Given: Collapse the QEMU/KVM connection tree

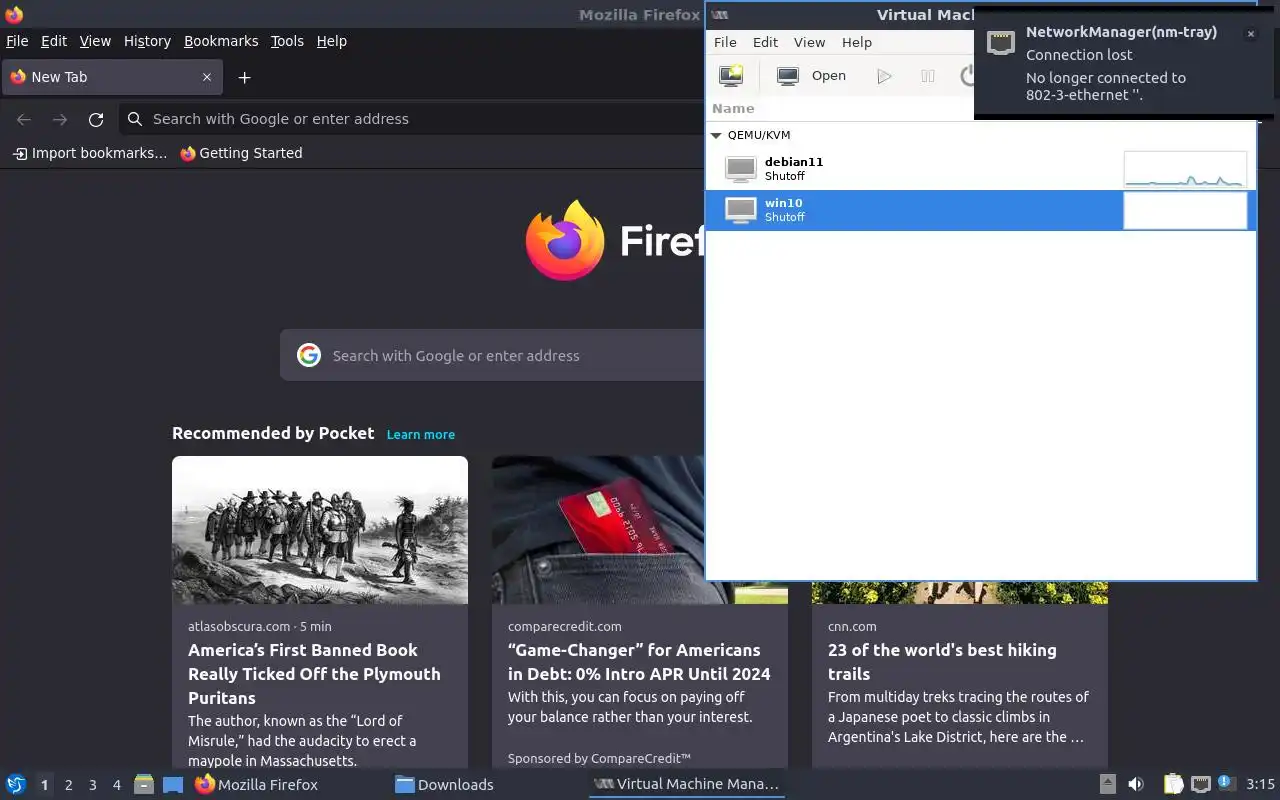Looking at the screenshot, I should tap(716, 135).
